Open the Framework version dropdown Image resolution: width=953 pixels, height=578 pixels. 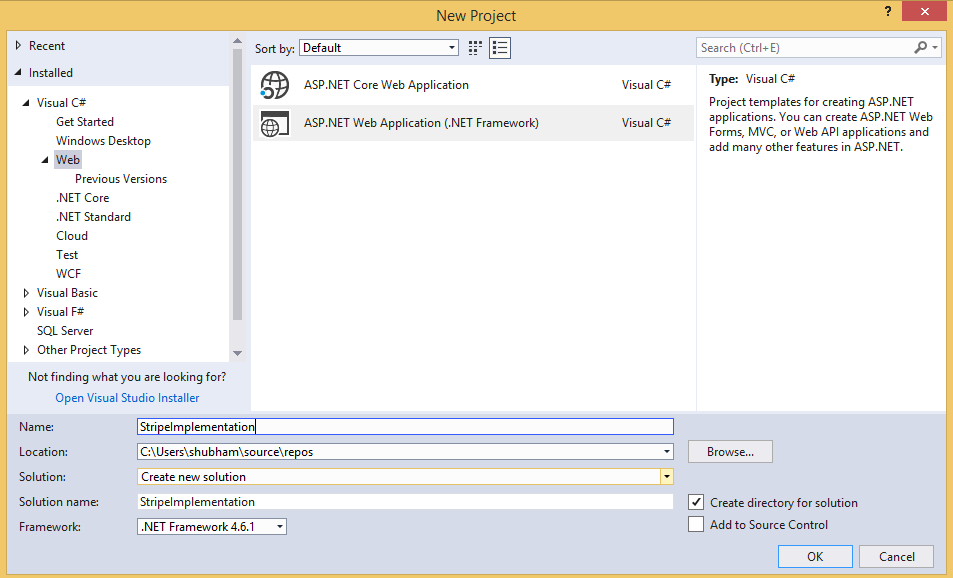(x=212, y=526)
